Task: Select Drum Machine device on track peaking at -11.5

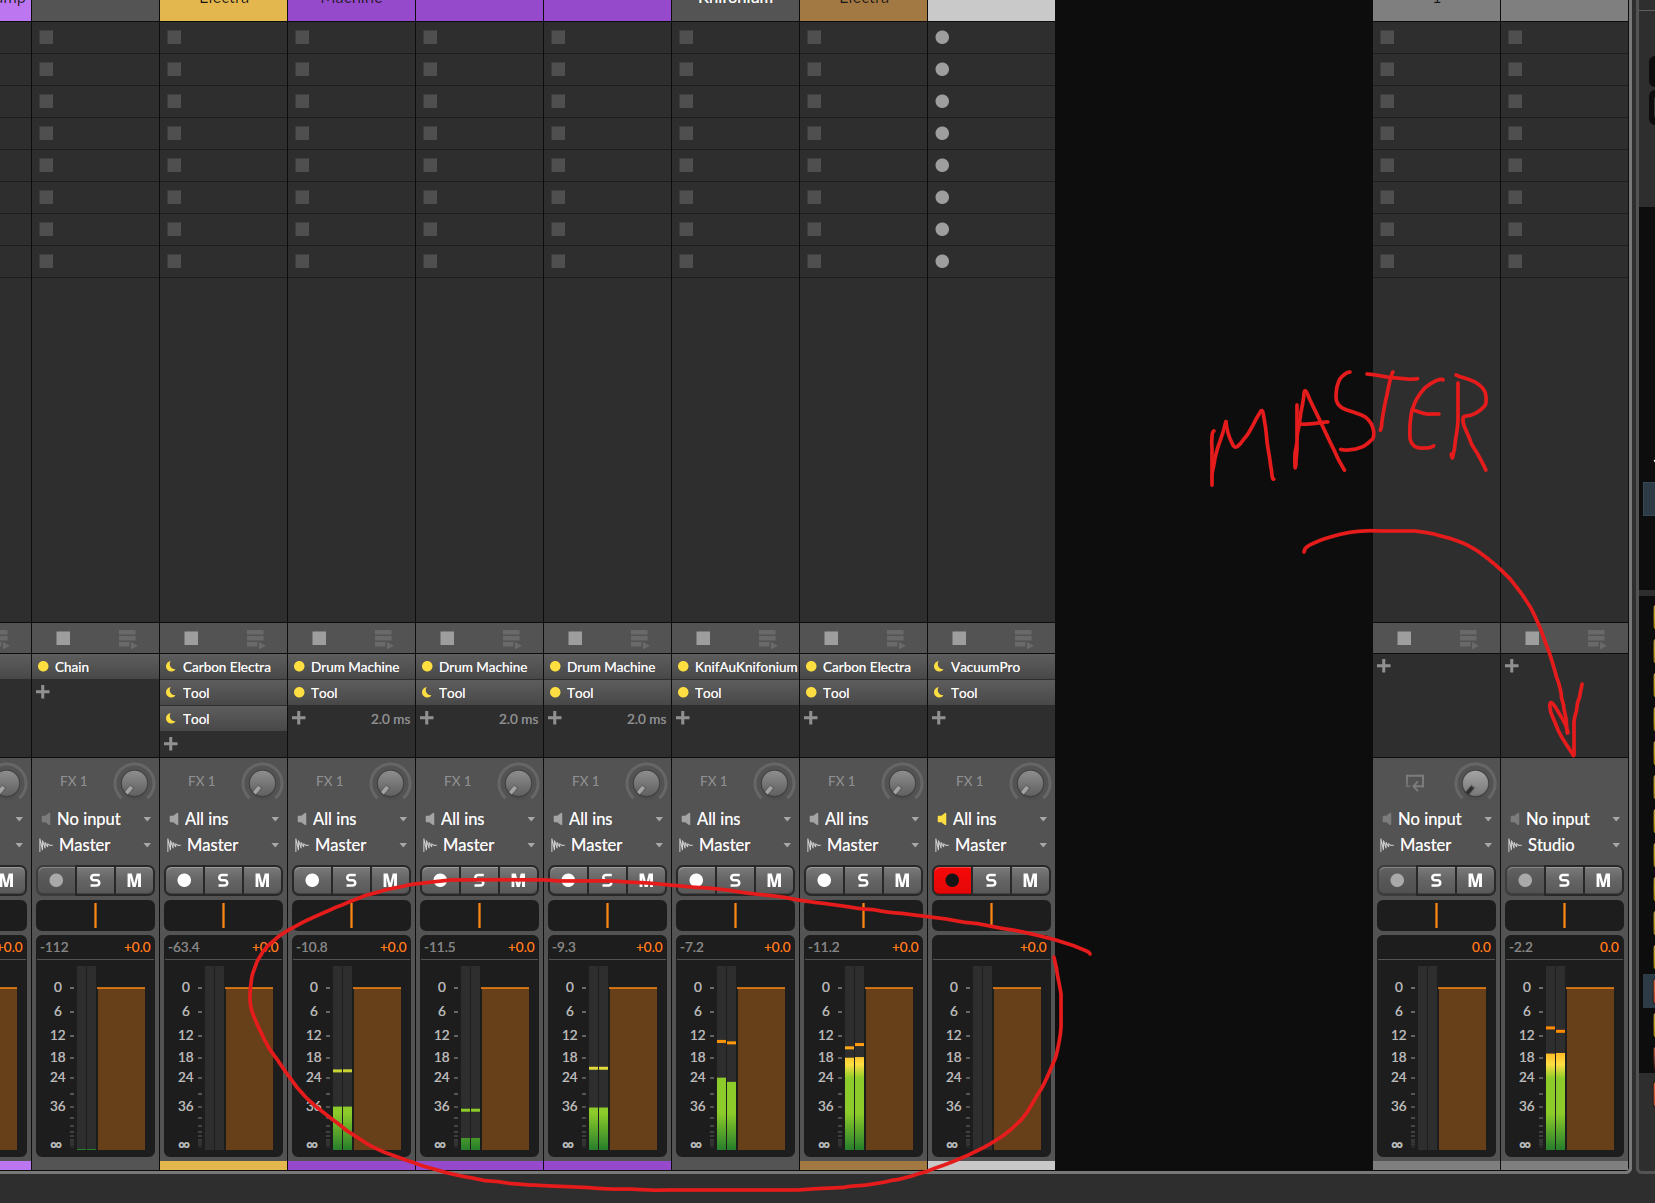Action: (480, 667)
